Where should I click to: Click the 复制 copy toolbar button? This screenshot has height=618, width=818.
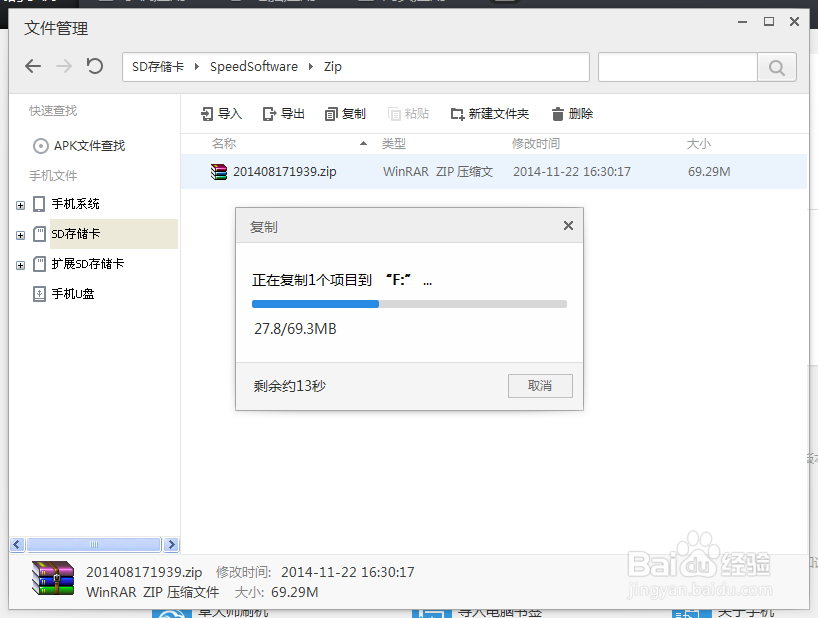345,114
